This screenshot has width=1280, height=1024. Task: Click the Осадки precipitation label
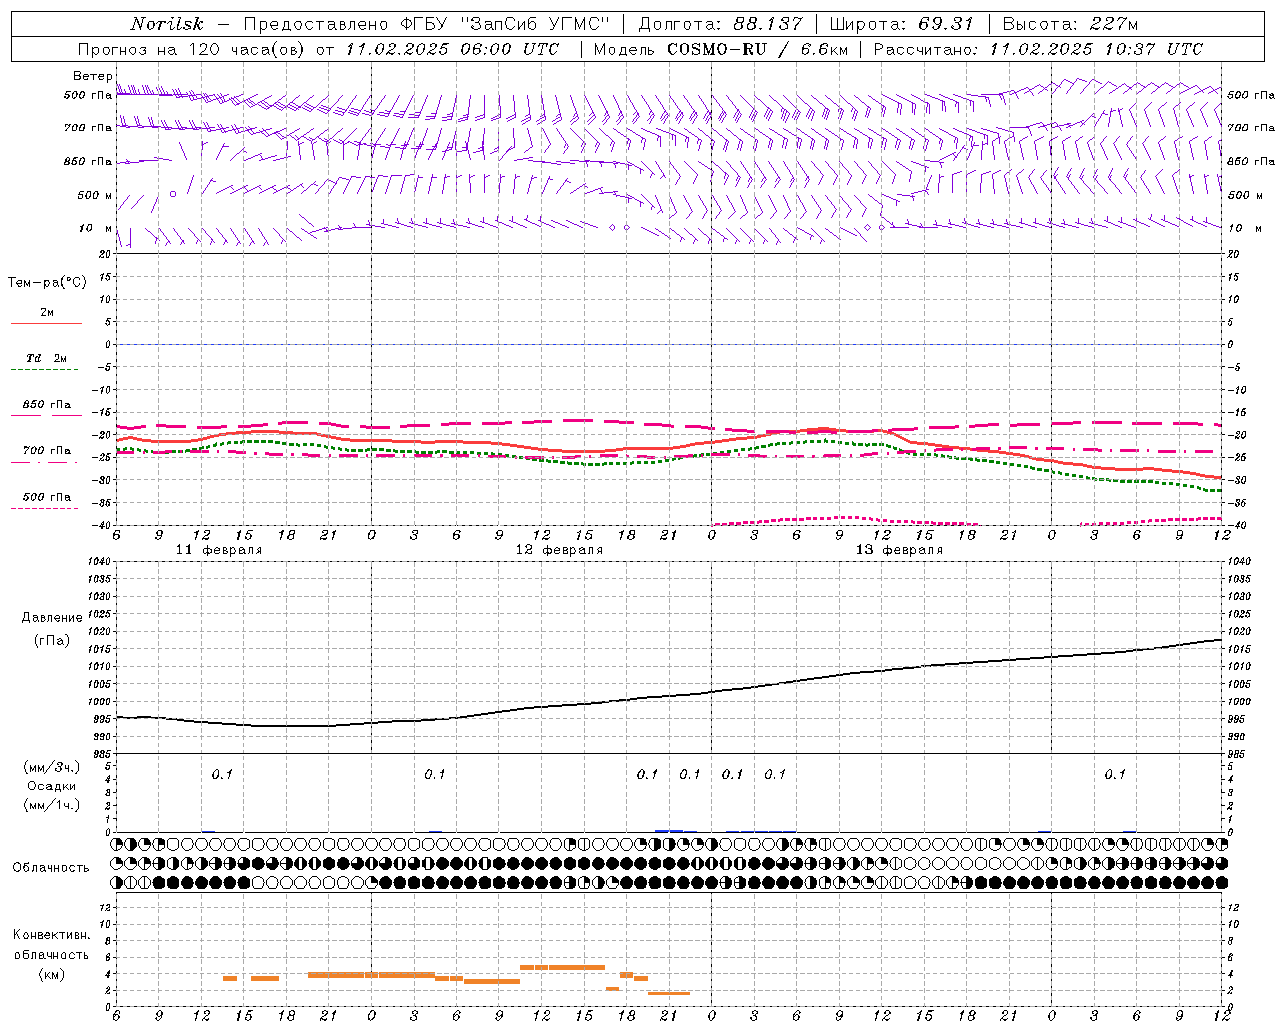coord(52,786)
